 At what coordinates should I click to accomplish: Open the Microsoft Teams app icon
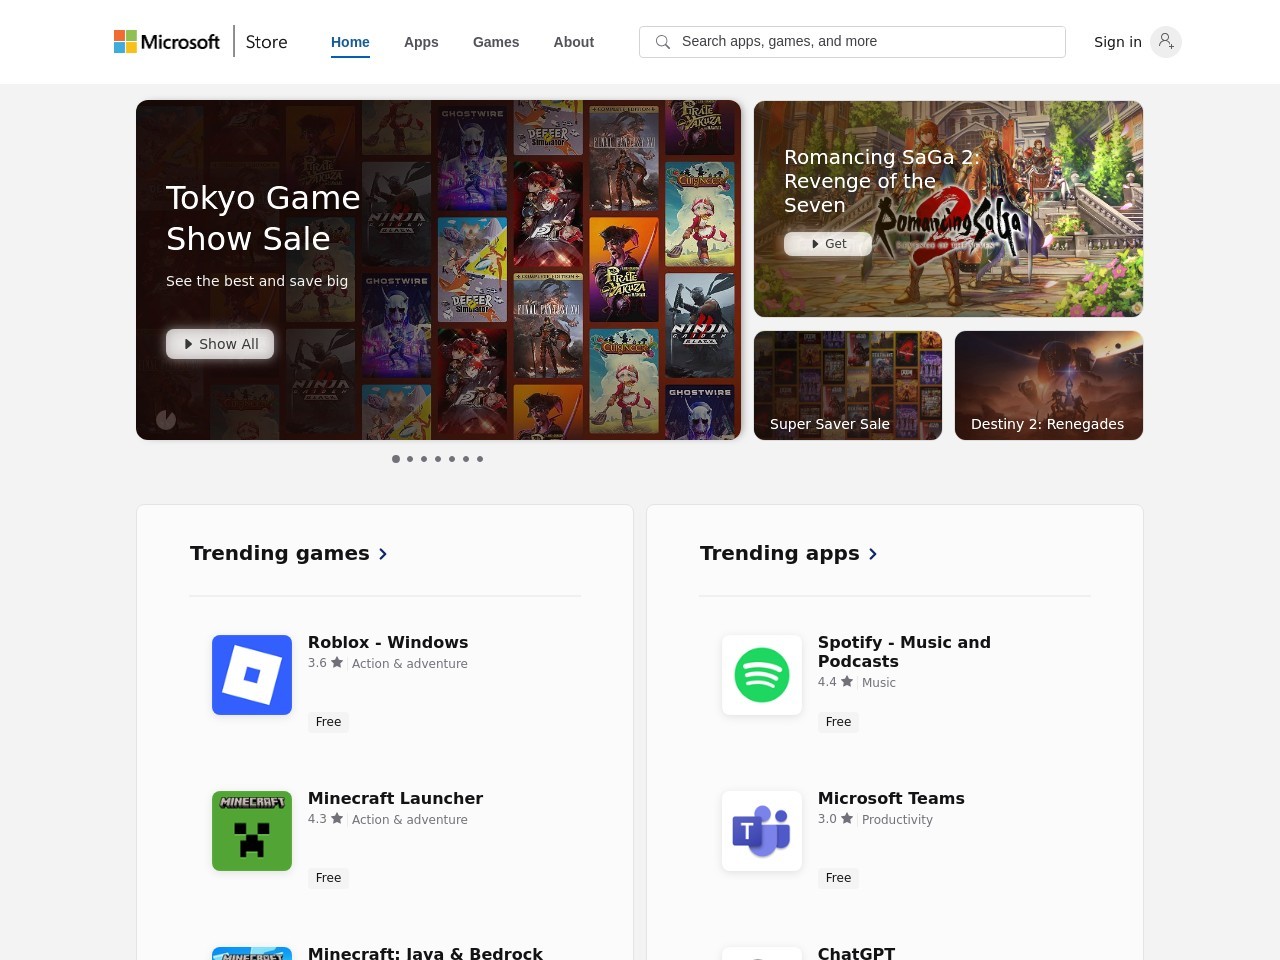click(762, 831)
